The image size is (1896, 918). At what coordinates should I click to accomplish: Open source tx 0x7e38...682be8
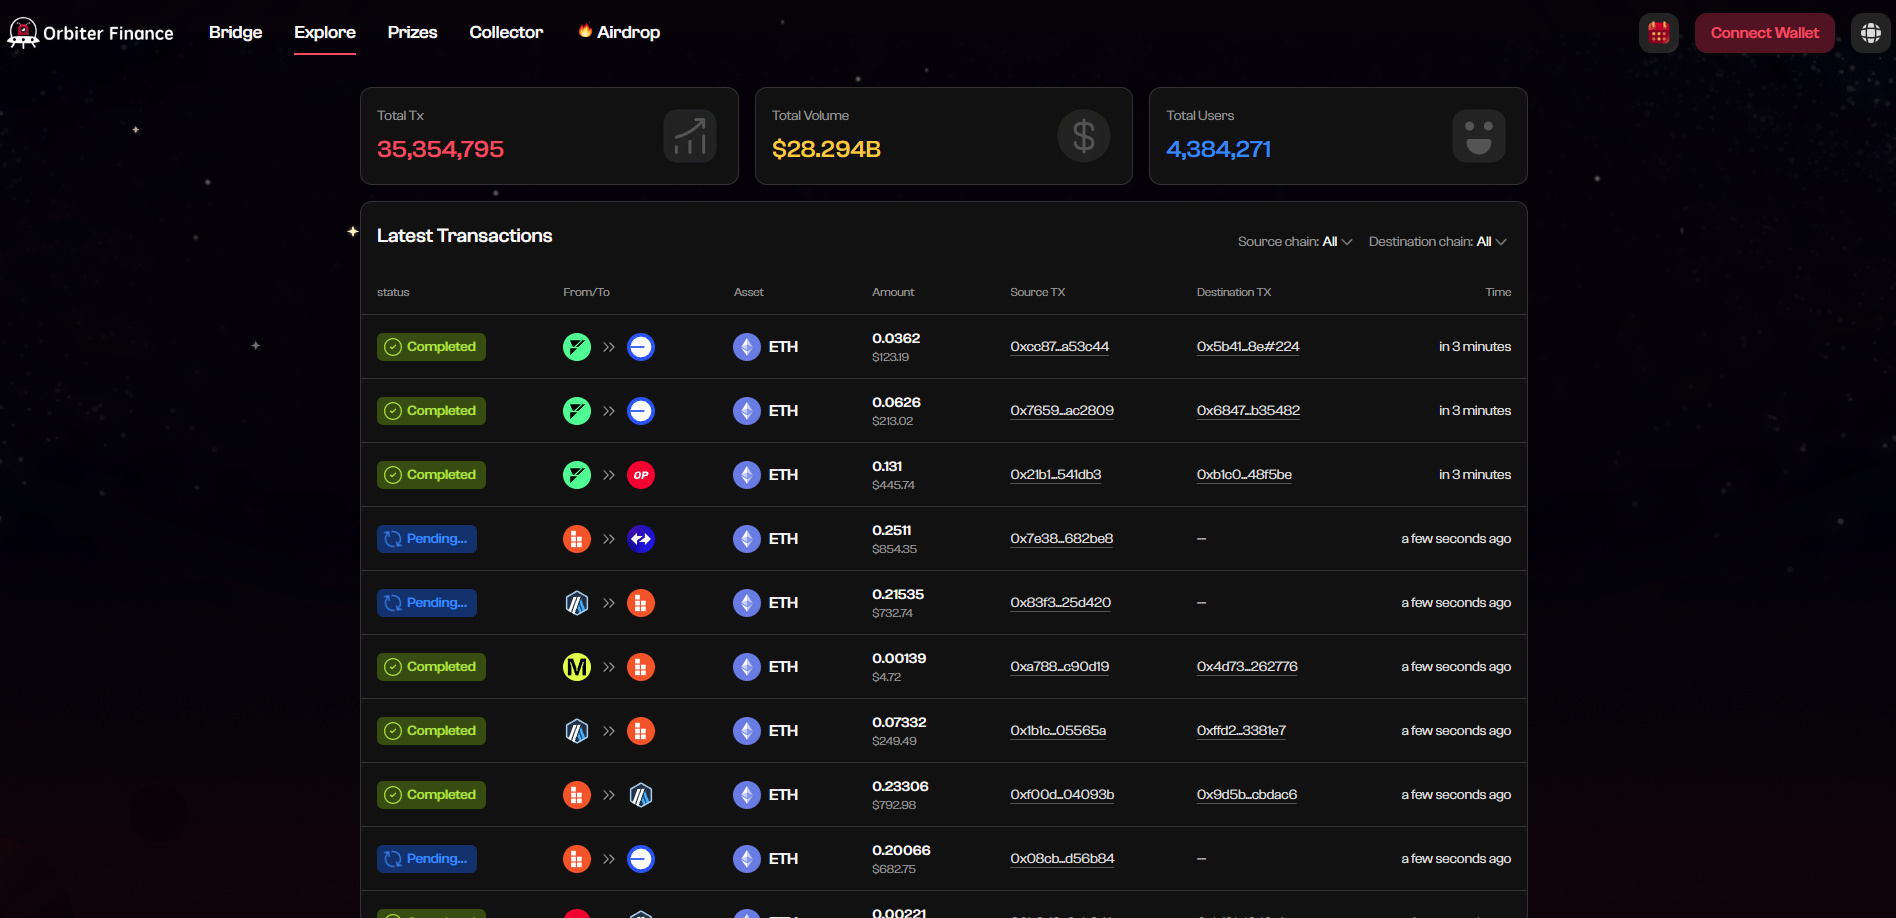click(x=1061, y=539)
